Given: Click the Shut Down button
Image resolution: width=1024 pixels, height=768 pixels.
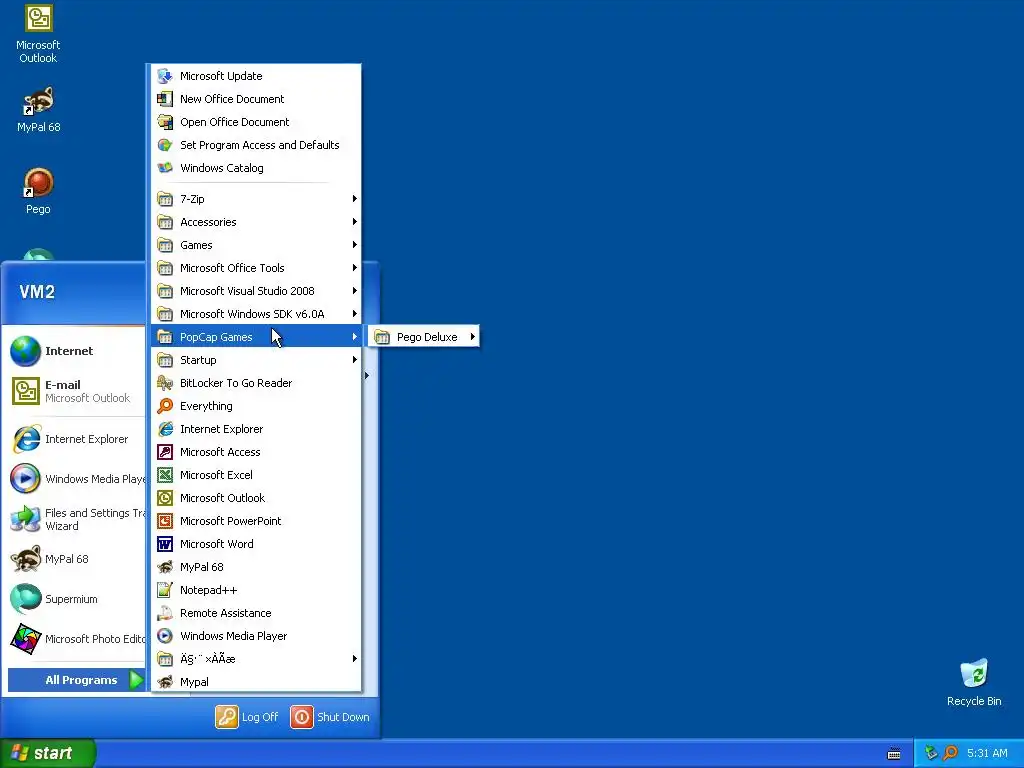Looking at the screenshot, I should tap(330, 717).
